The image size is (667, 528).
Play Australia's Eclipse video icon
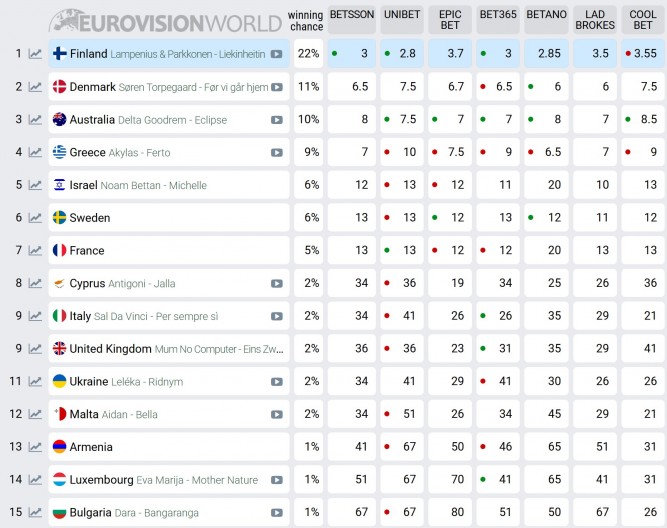click(276, 120)
